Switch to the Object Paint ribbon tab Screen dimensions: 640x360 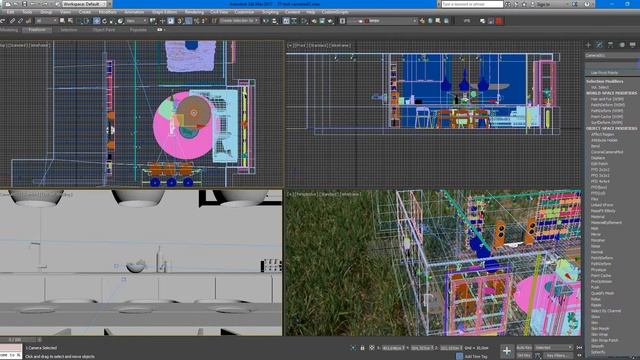(104, 30)
